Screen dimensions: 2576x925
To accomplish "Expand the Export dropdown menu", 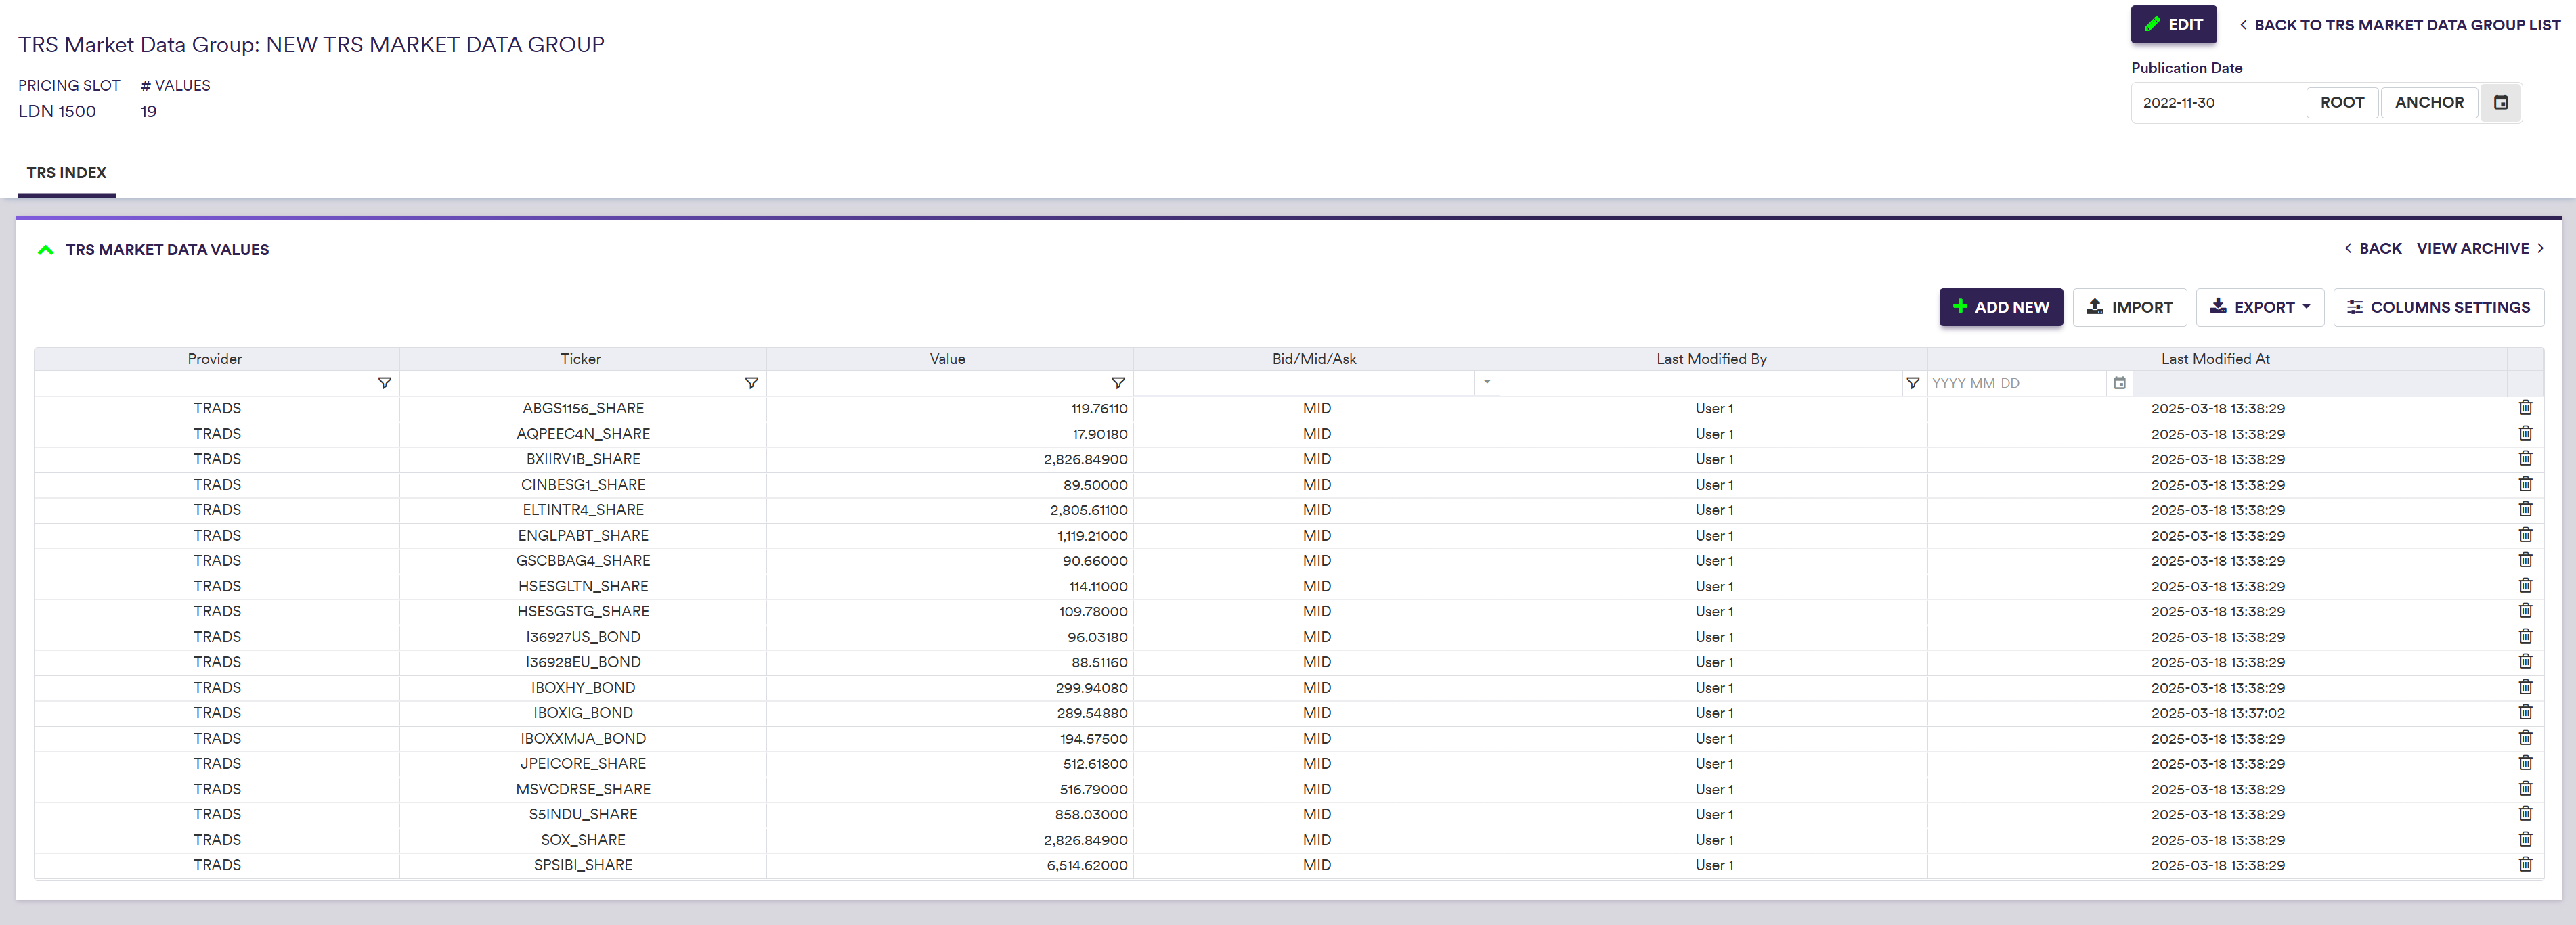I will [x=2259, y=307].
